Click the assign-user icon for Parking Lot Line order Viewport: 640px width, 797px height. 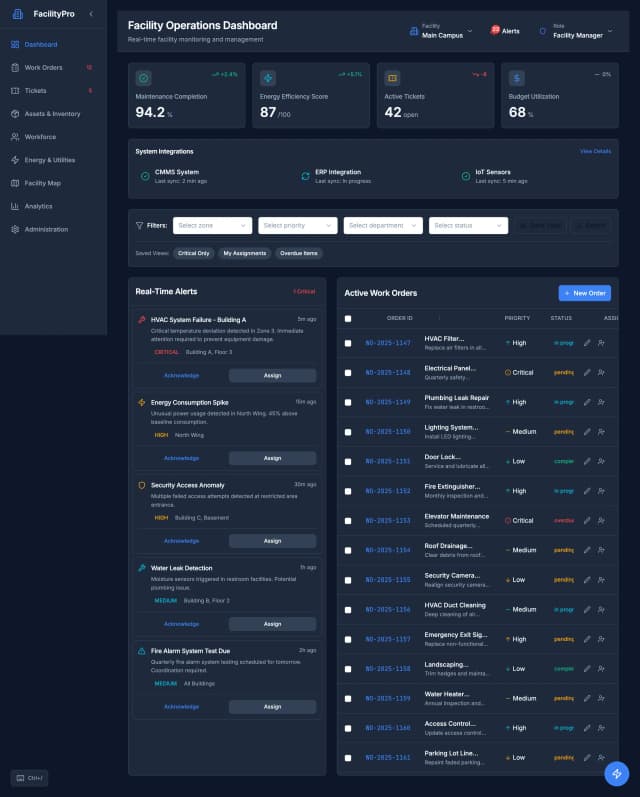tap(601, 758)
